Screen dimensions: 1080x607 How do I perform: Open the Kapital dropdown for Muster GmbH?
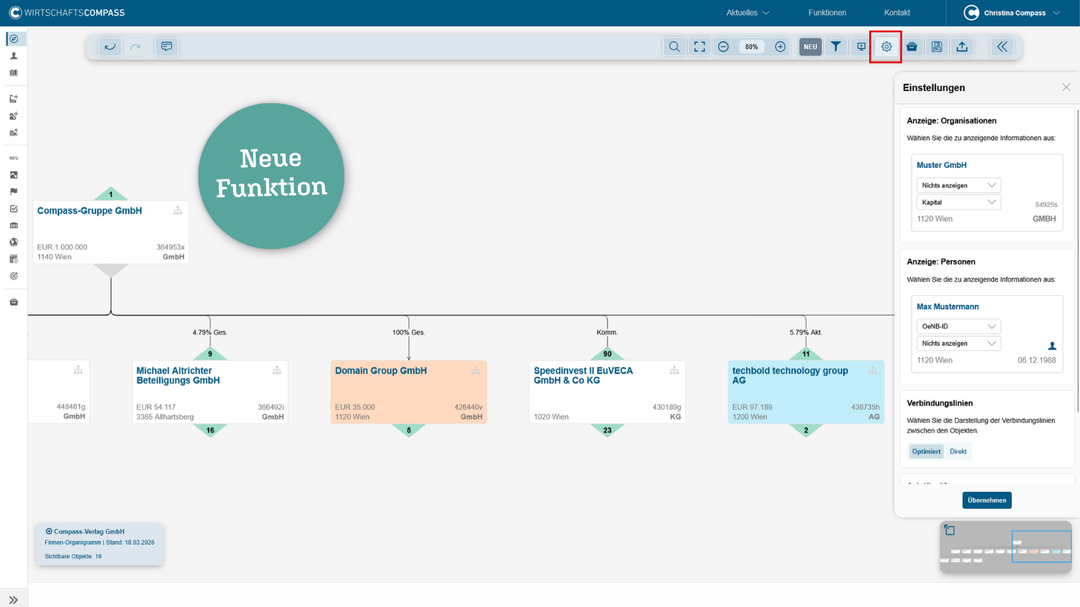coord(958,203)
